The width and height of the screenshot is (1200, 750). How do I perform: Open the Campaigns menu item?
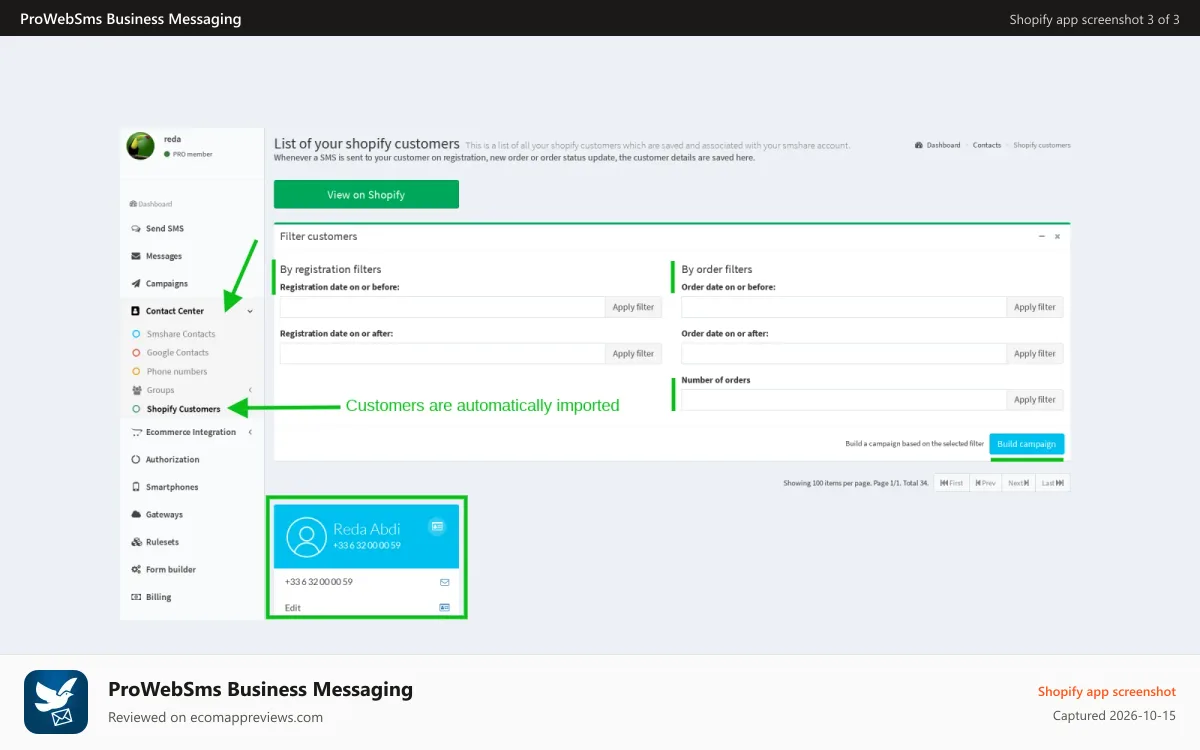click(x=167, y=284)
